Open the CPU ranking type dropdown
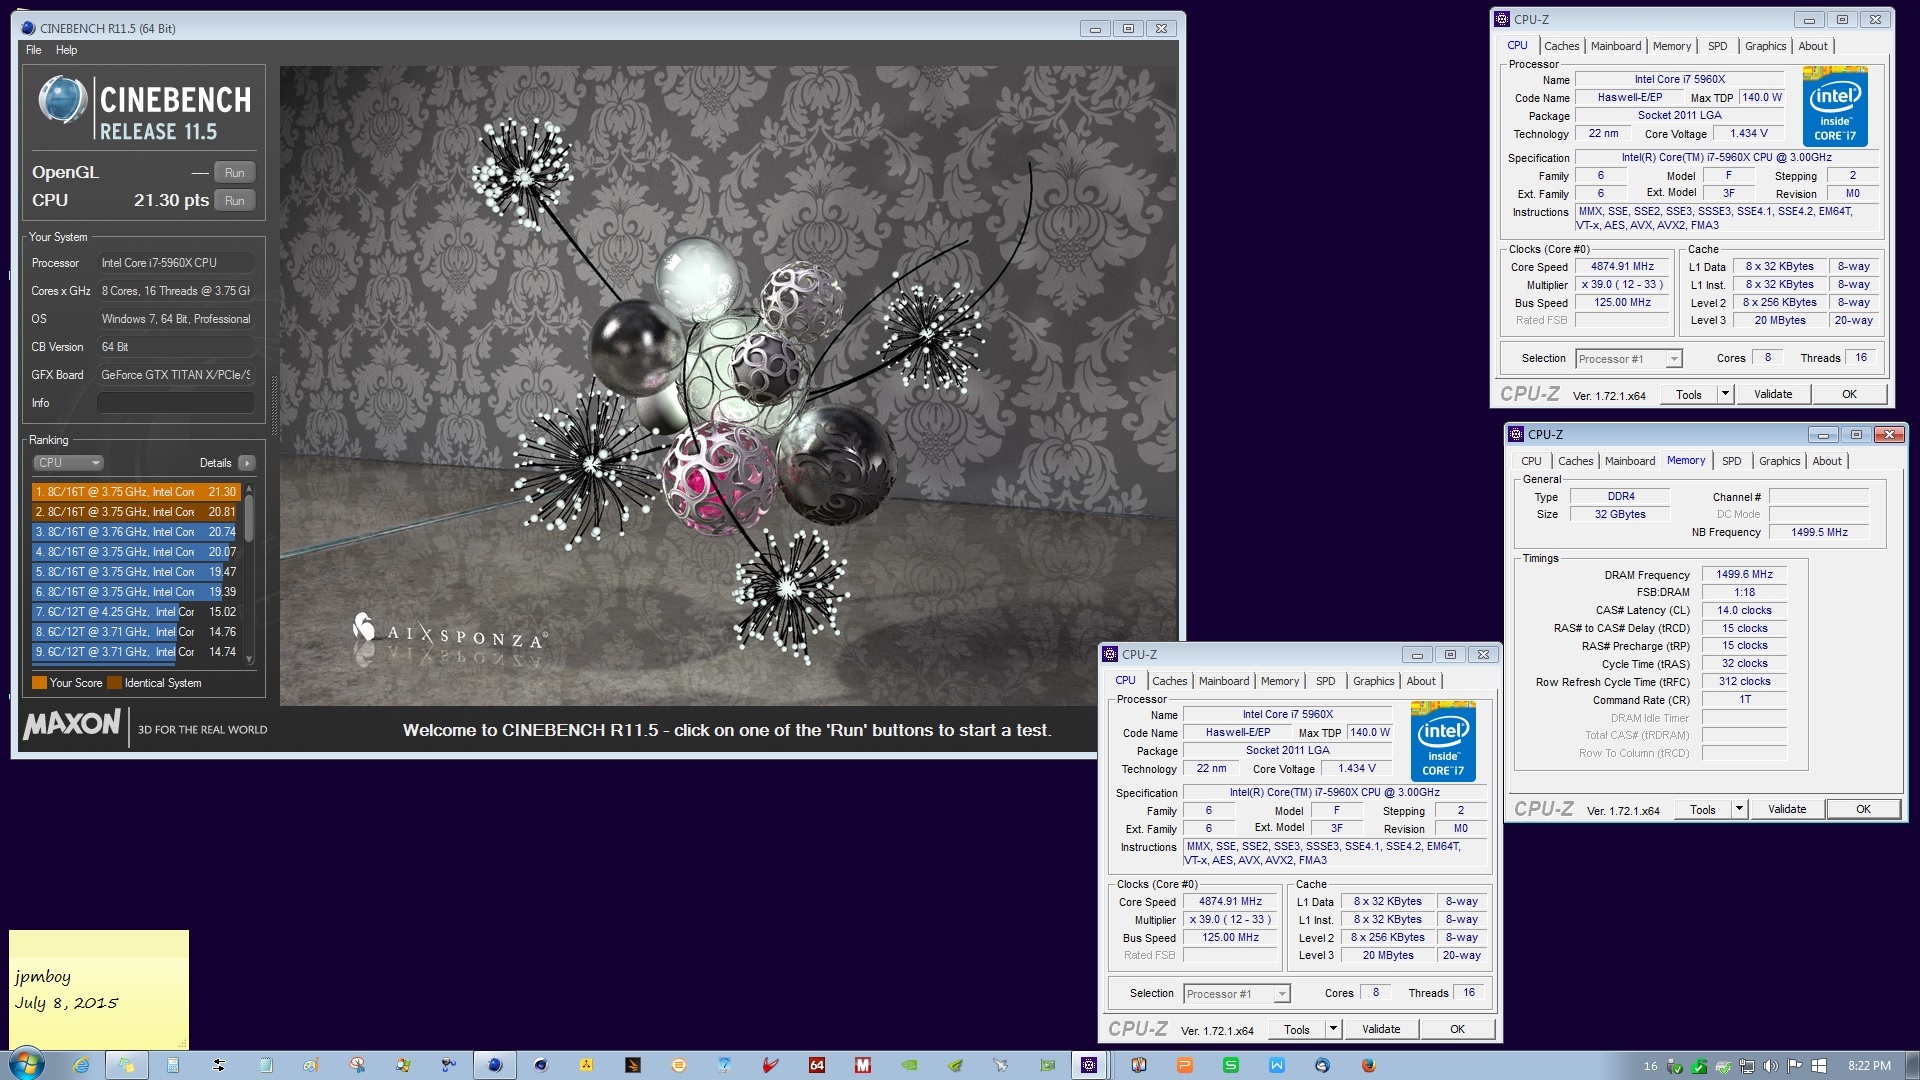 pyautogui.click(x=68, y=463)
